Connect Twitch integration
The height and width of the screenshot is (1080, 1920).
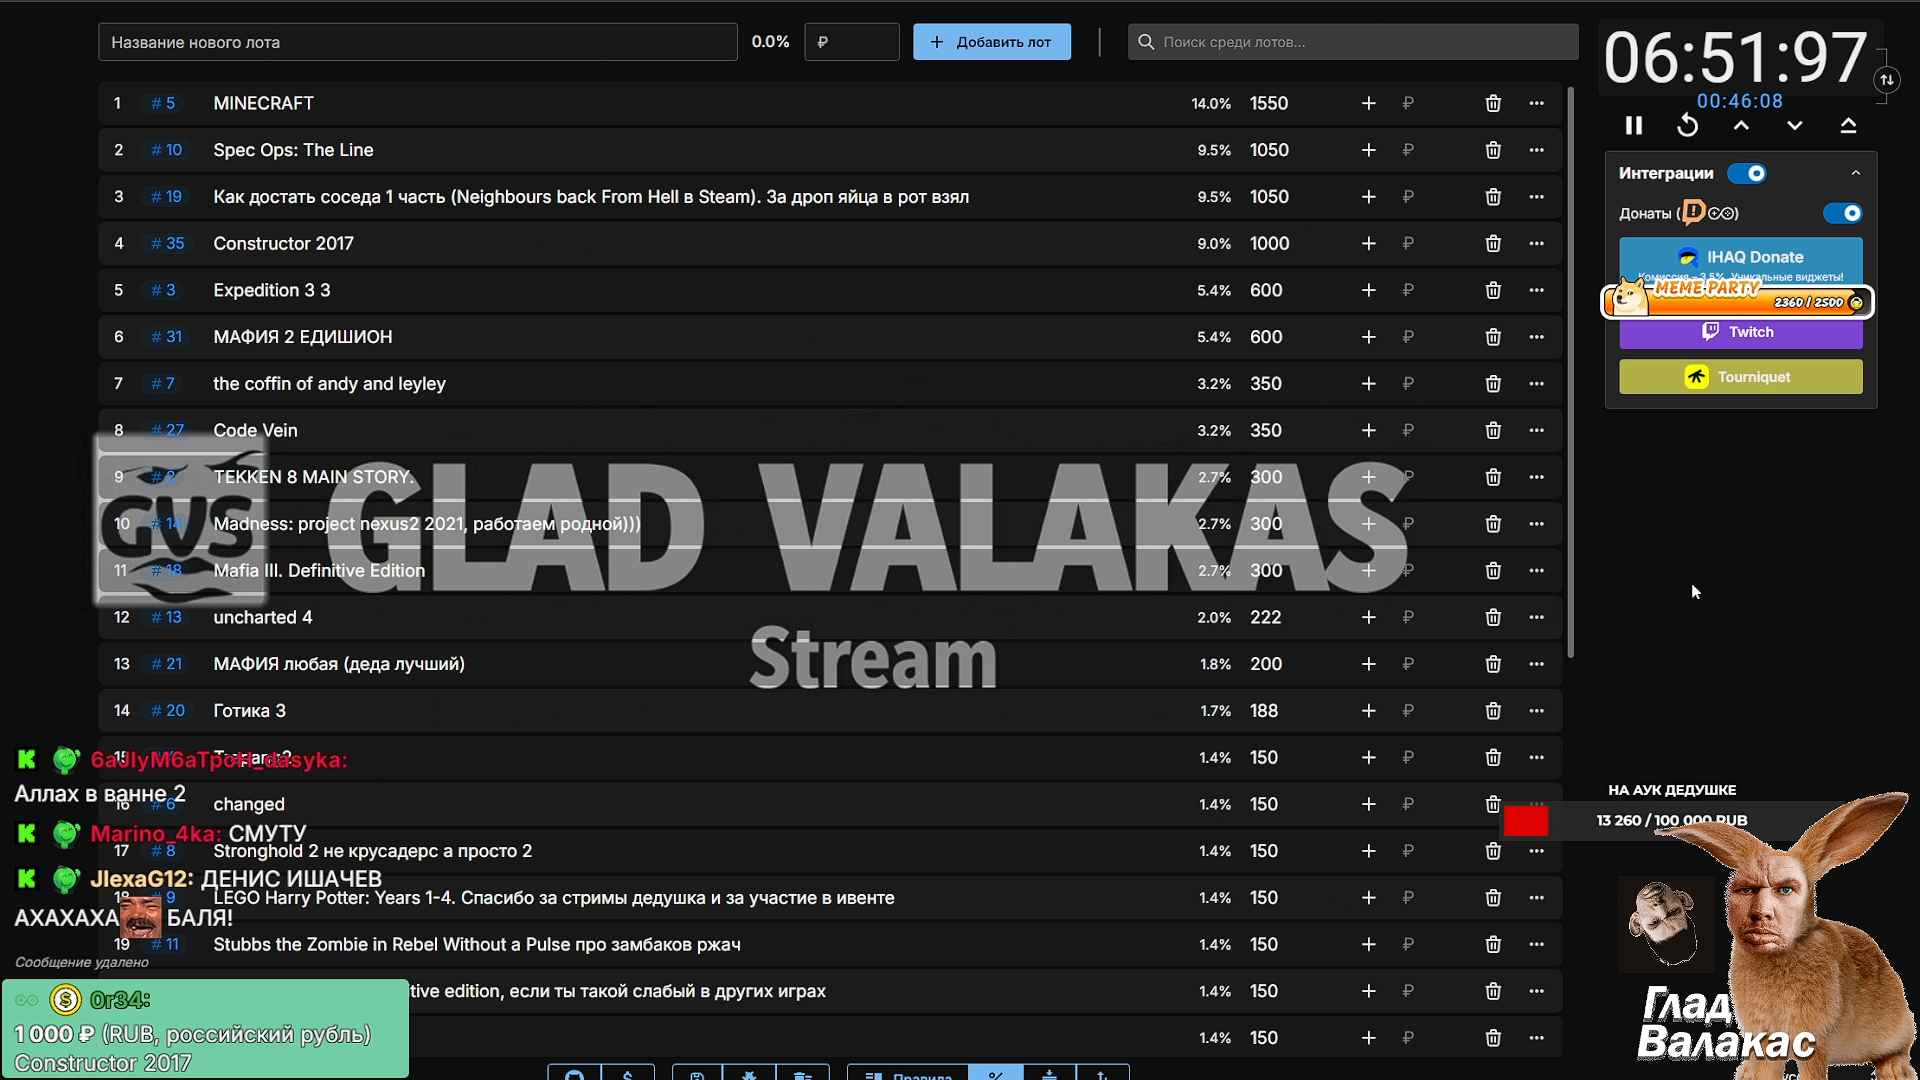(1740, 333)
